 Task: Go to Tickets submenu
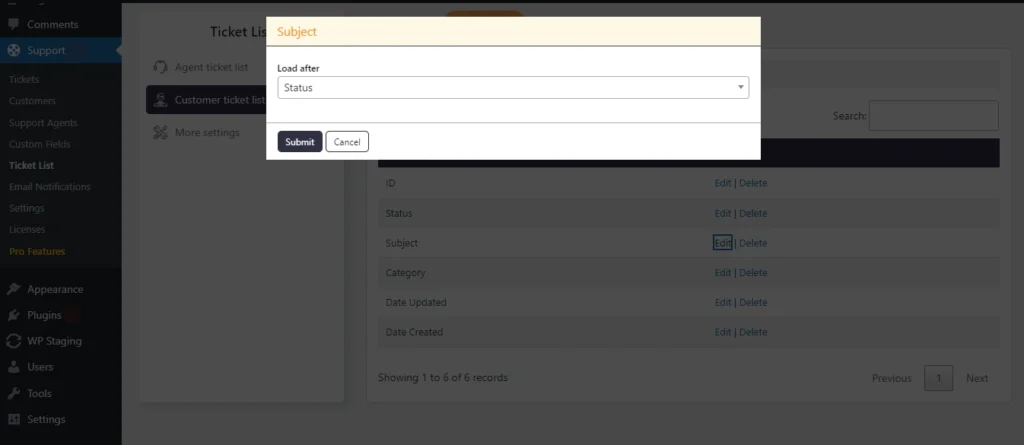pyautogui.click(x=24, y=80)
